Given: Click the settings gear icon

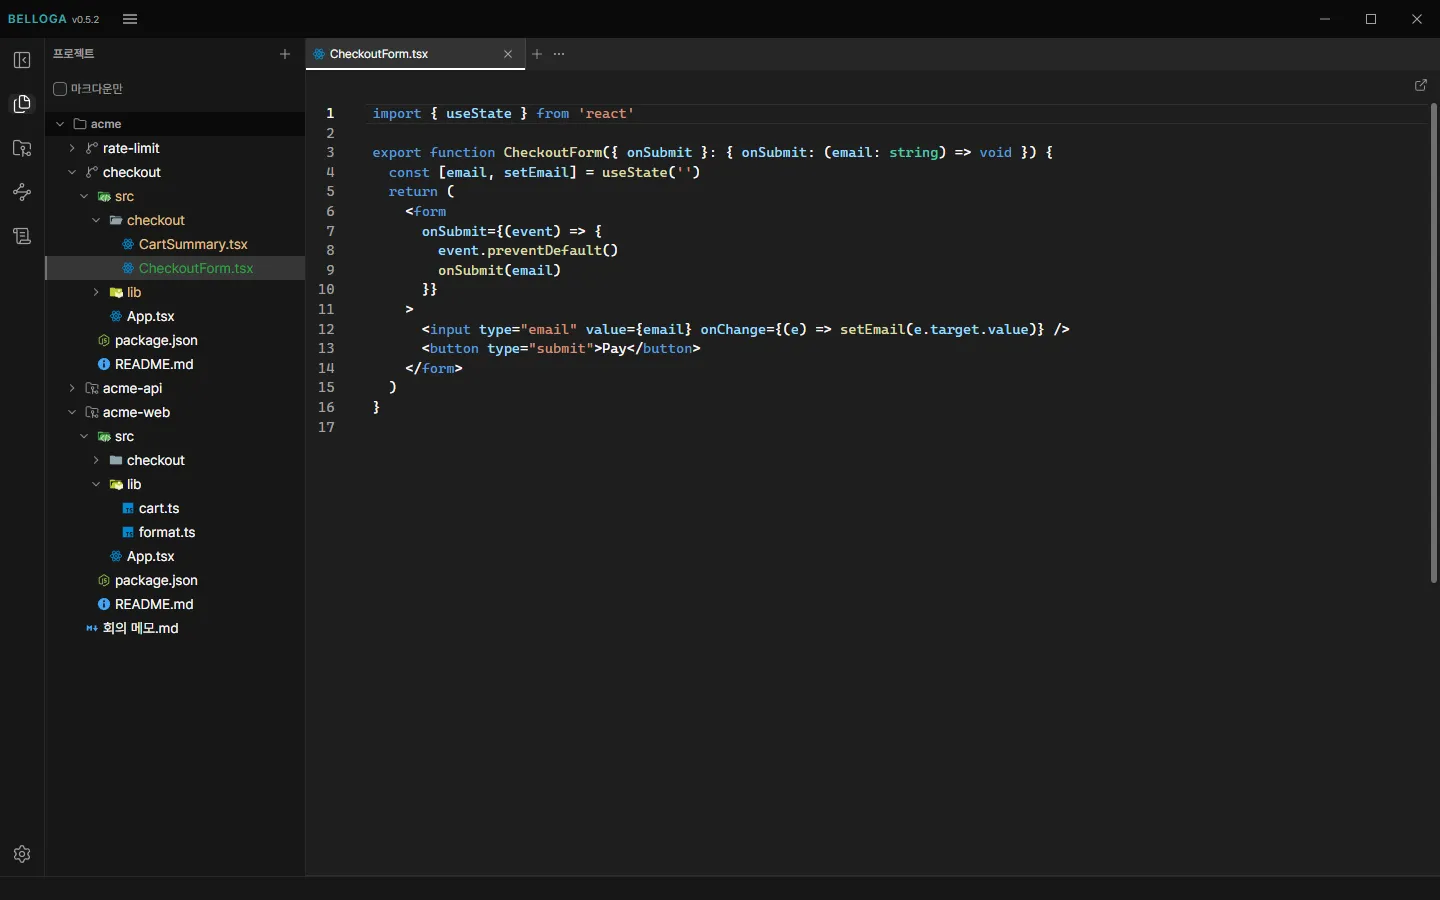Looking at the screenshot, I should [x=22, y=854].
